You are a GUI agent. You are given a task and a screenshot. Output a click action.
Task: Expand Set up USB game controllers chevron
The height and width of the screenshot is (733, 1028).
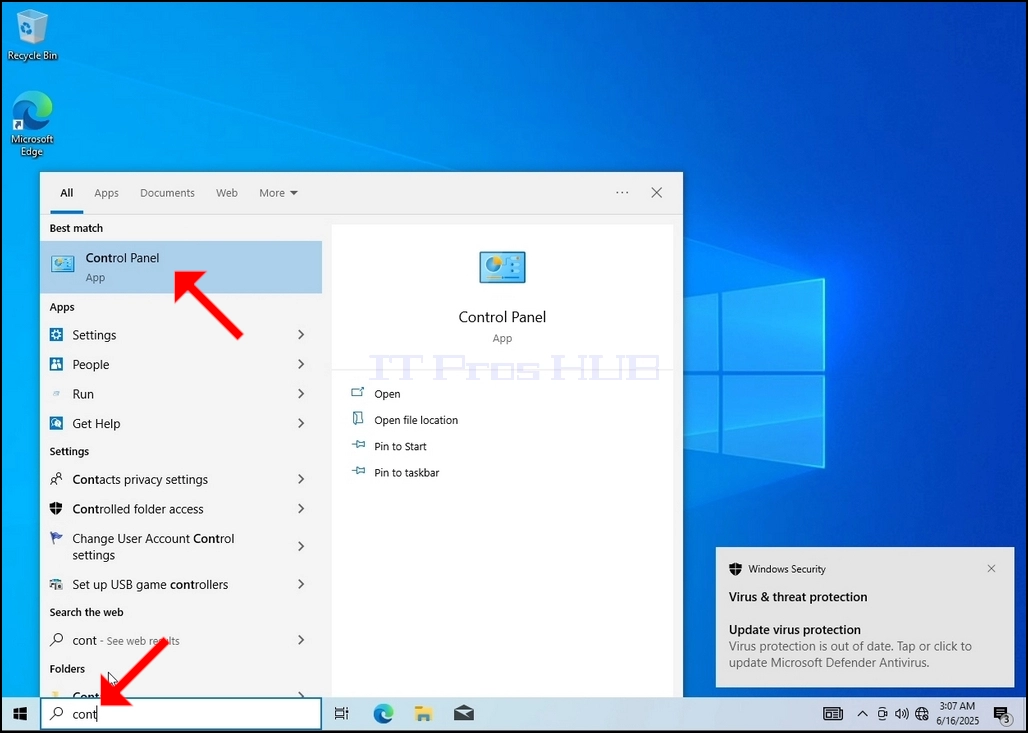coord(301,584)
